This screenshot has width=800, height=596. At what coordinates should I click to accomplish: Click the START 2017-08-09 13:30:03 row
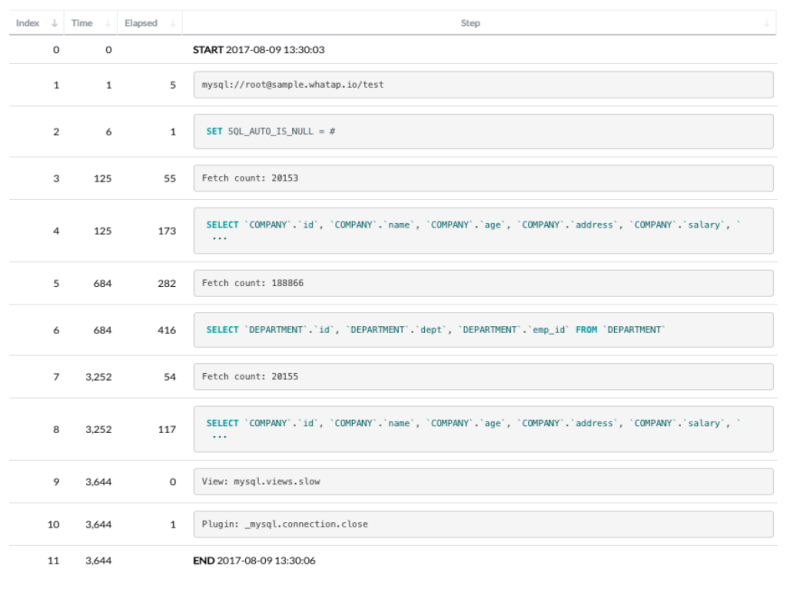pyautogui.click(x=258, y=49)
